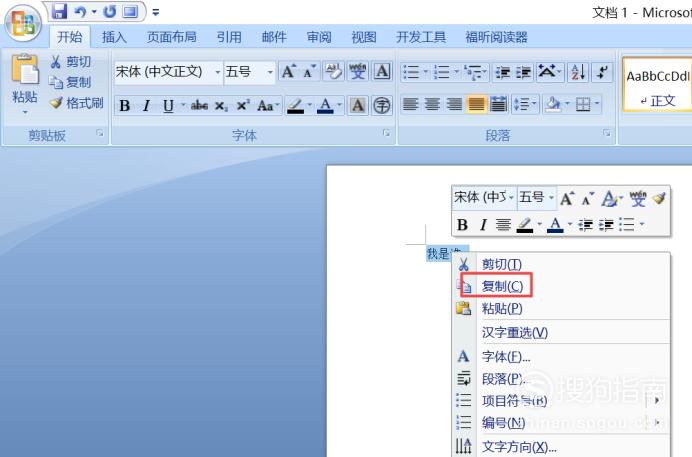This screenshot has height=457, width=692.
Task: Open Change Case Aa dropdown
Action: pos(267,106)
